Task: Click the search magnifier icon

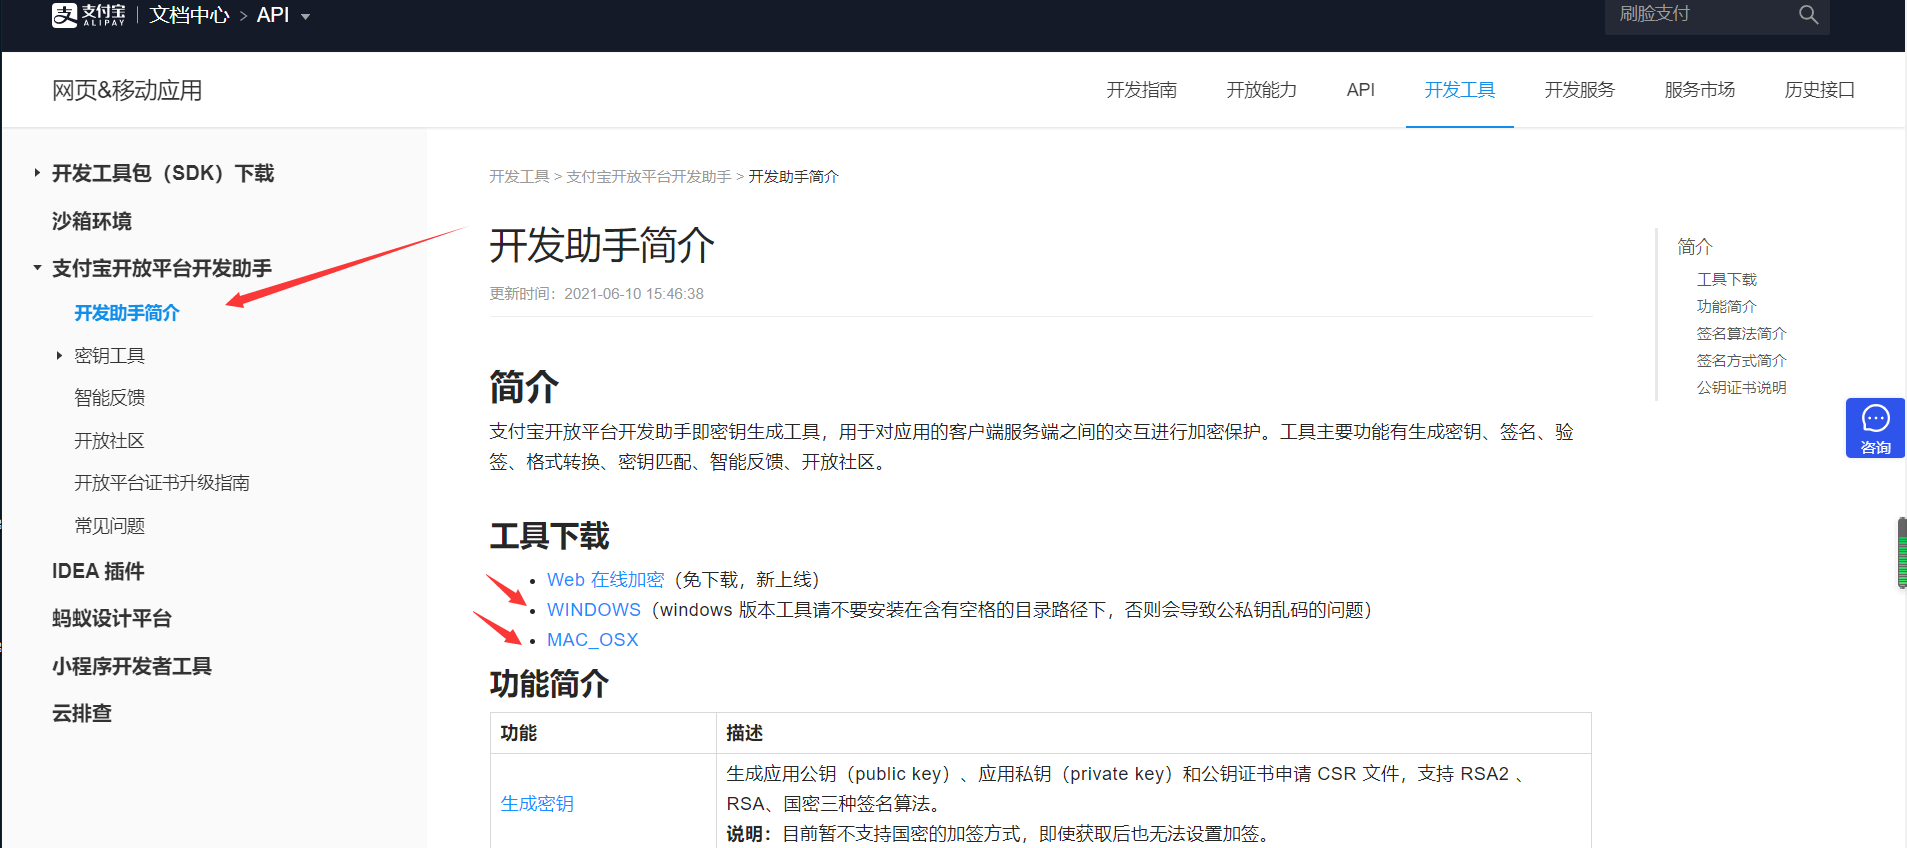Action: tap(1808, 14)
